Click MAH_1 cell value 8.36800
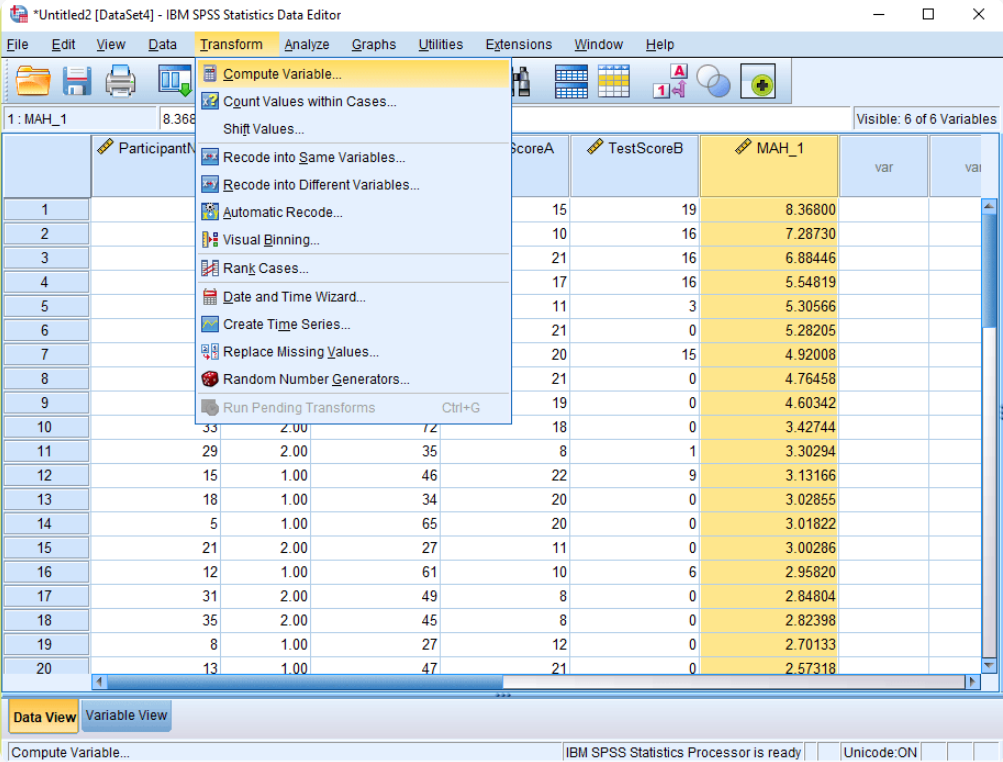 (x=769, y=209)
